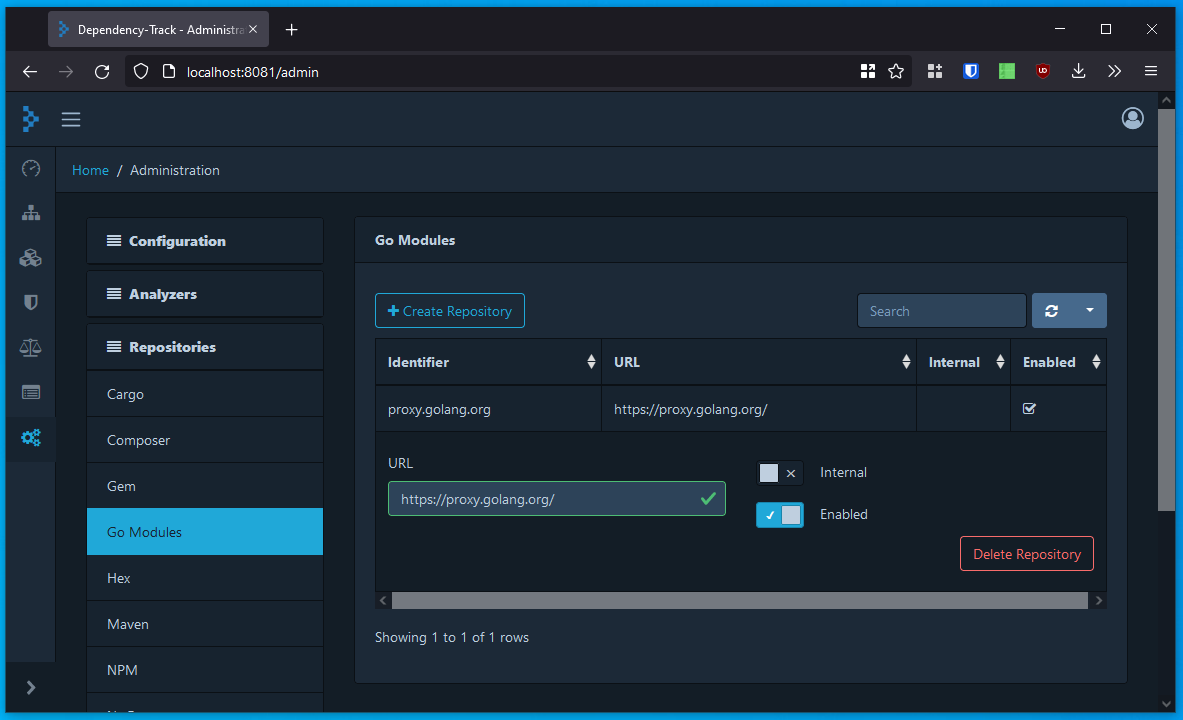Focus the repository Search field
Viewport: 1183px width, 720px height.
click(942, 311)
